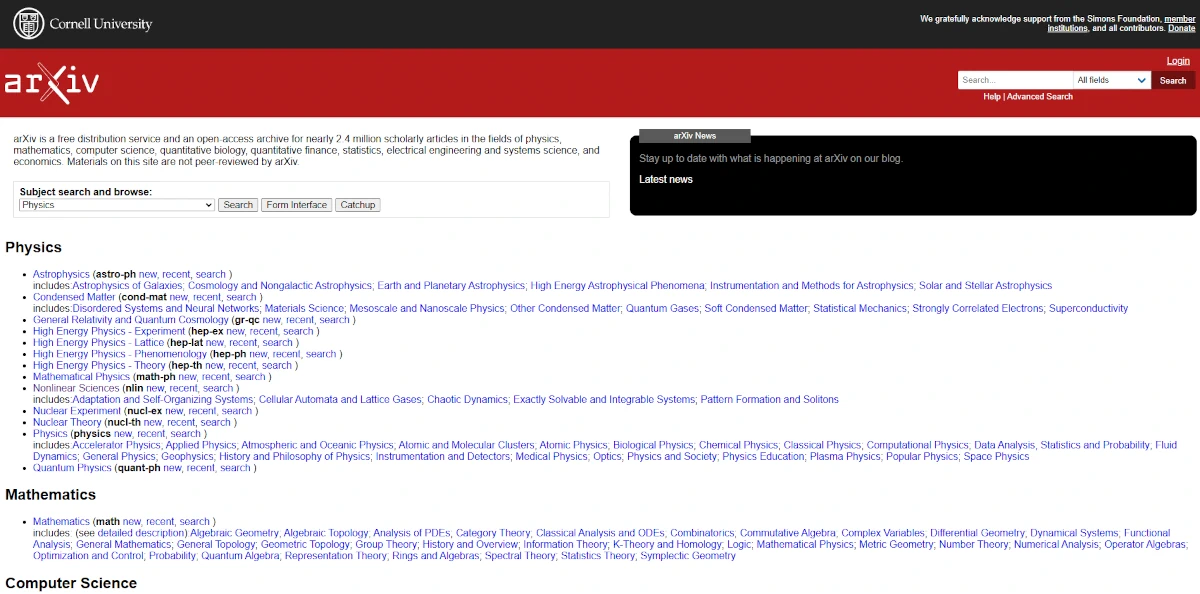Viewport: 1200px width, 594px height.
Task: Open Algebraic Geometry link
Action: point(234,534)
